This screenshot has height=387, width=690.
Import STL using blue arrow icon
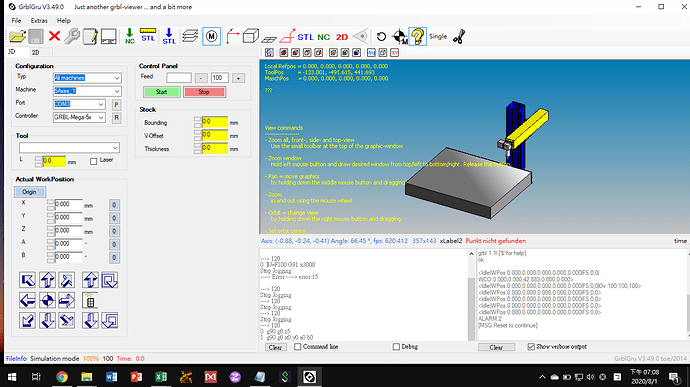[169, 37]
